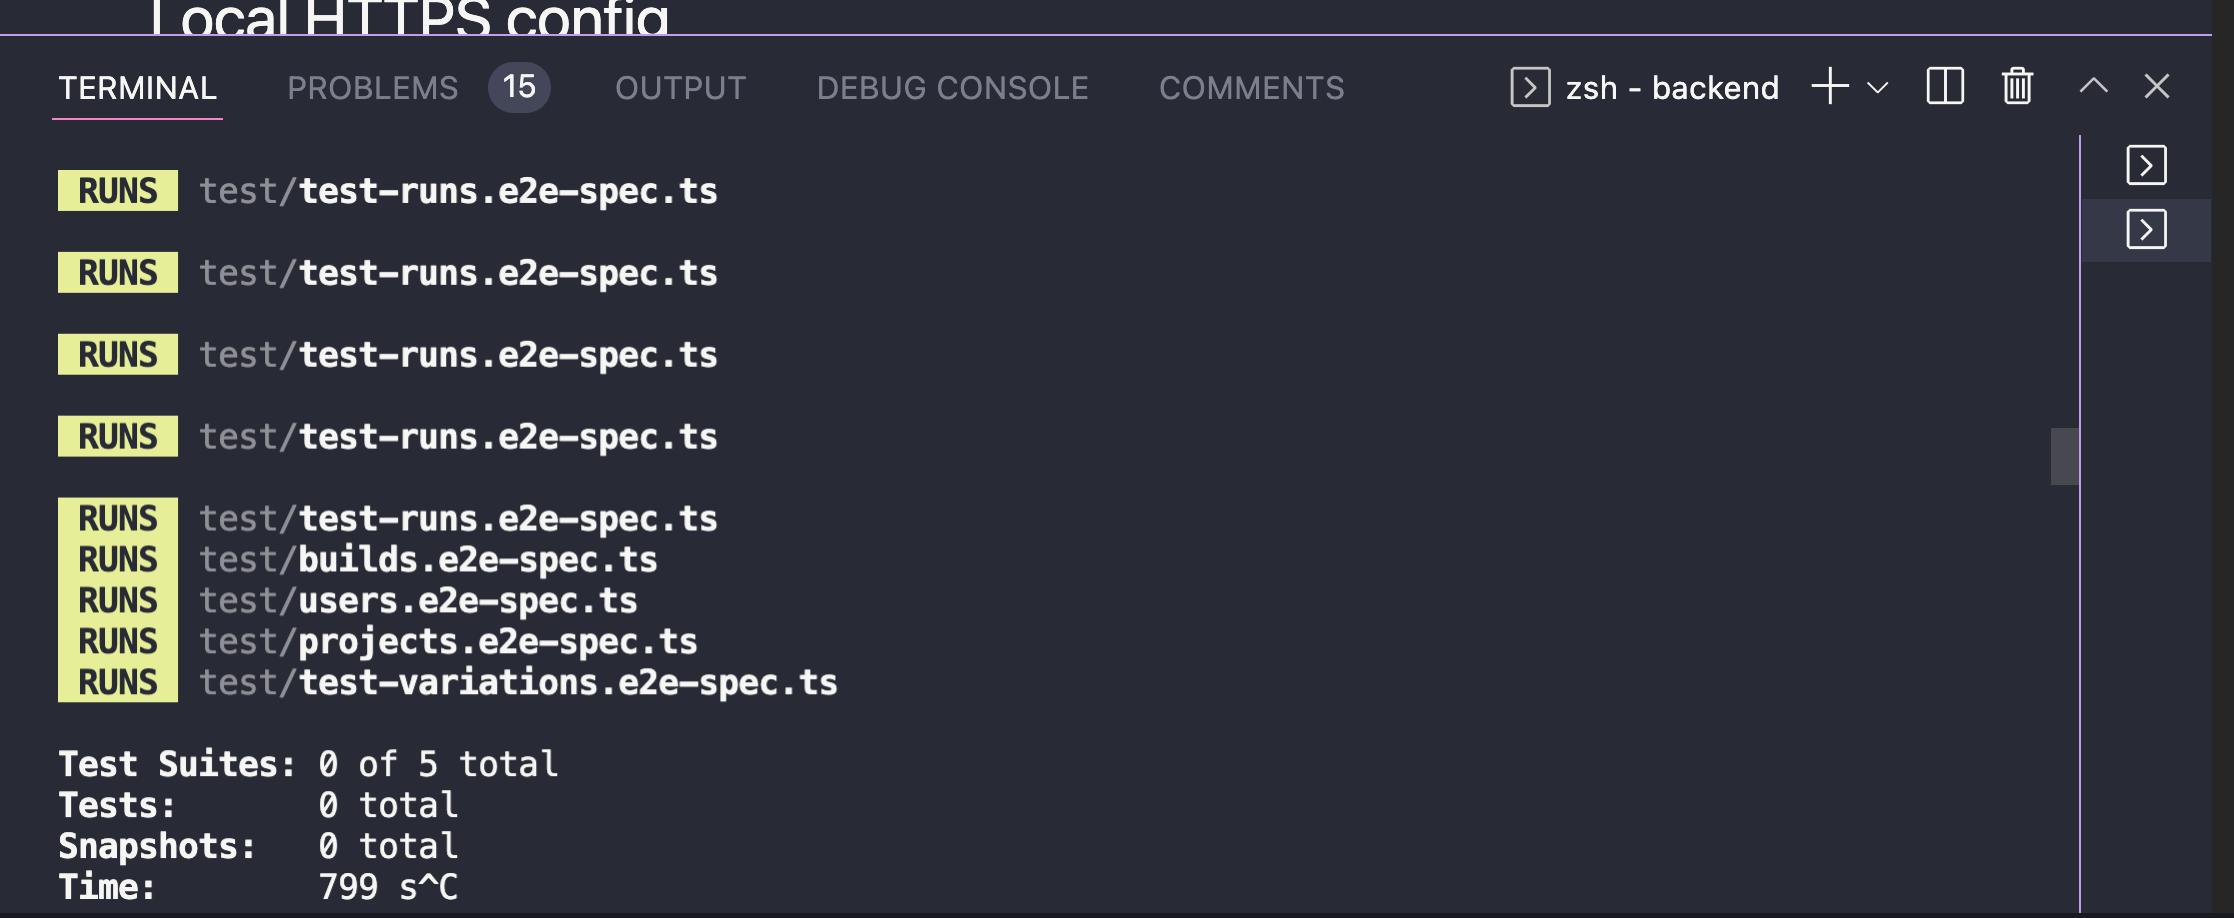
Task: Kill the active terminal with the trash icon
Action: [2016, 88]
